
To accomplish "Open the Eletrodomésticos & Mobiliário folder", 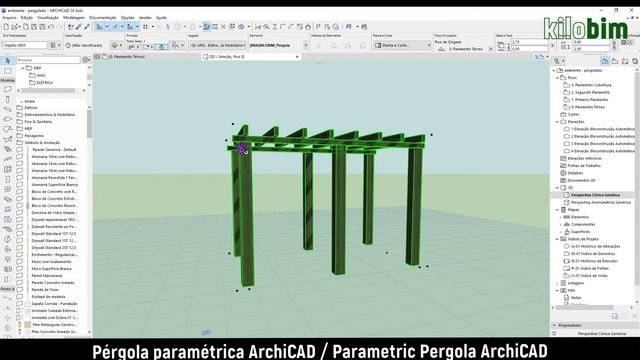I will coord(49,115).
